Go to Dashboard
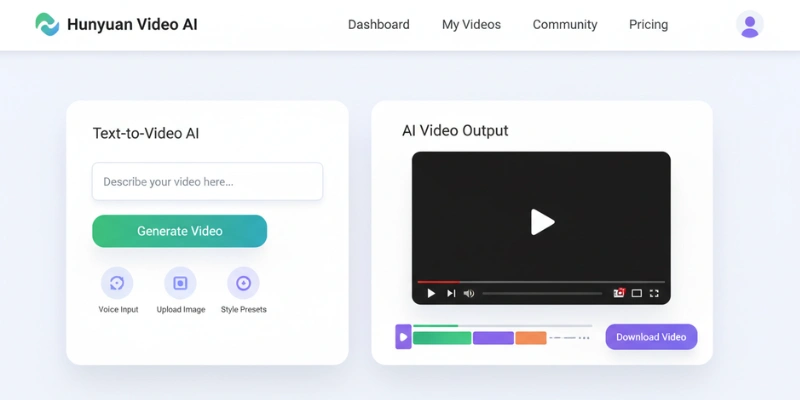800x400 pixels. pyautogui.click(x=379, y=24)
